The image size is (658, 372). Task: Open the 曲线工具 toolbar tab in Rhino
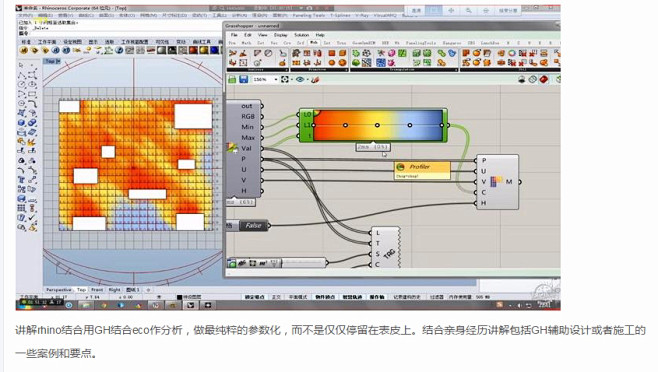[x=202, y=42]
